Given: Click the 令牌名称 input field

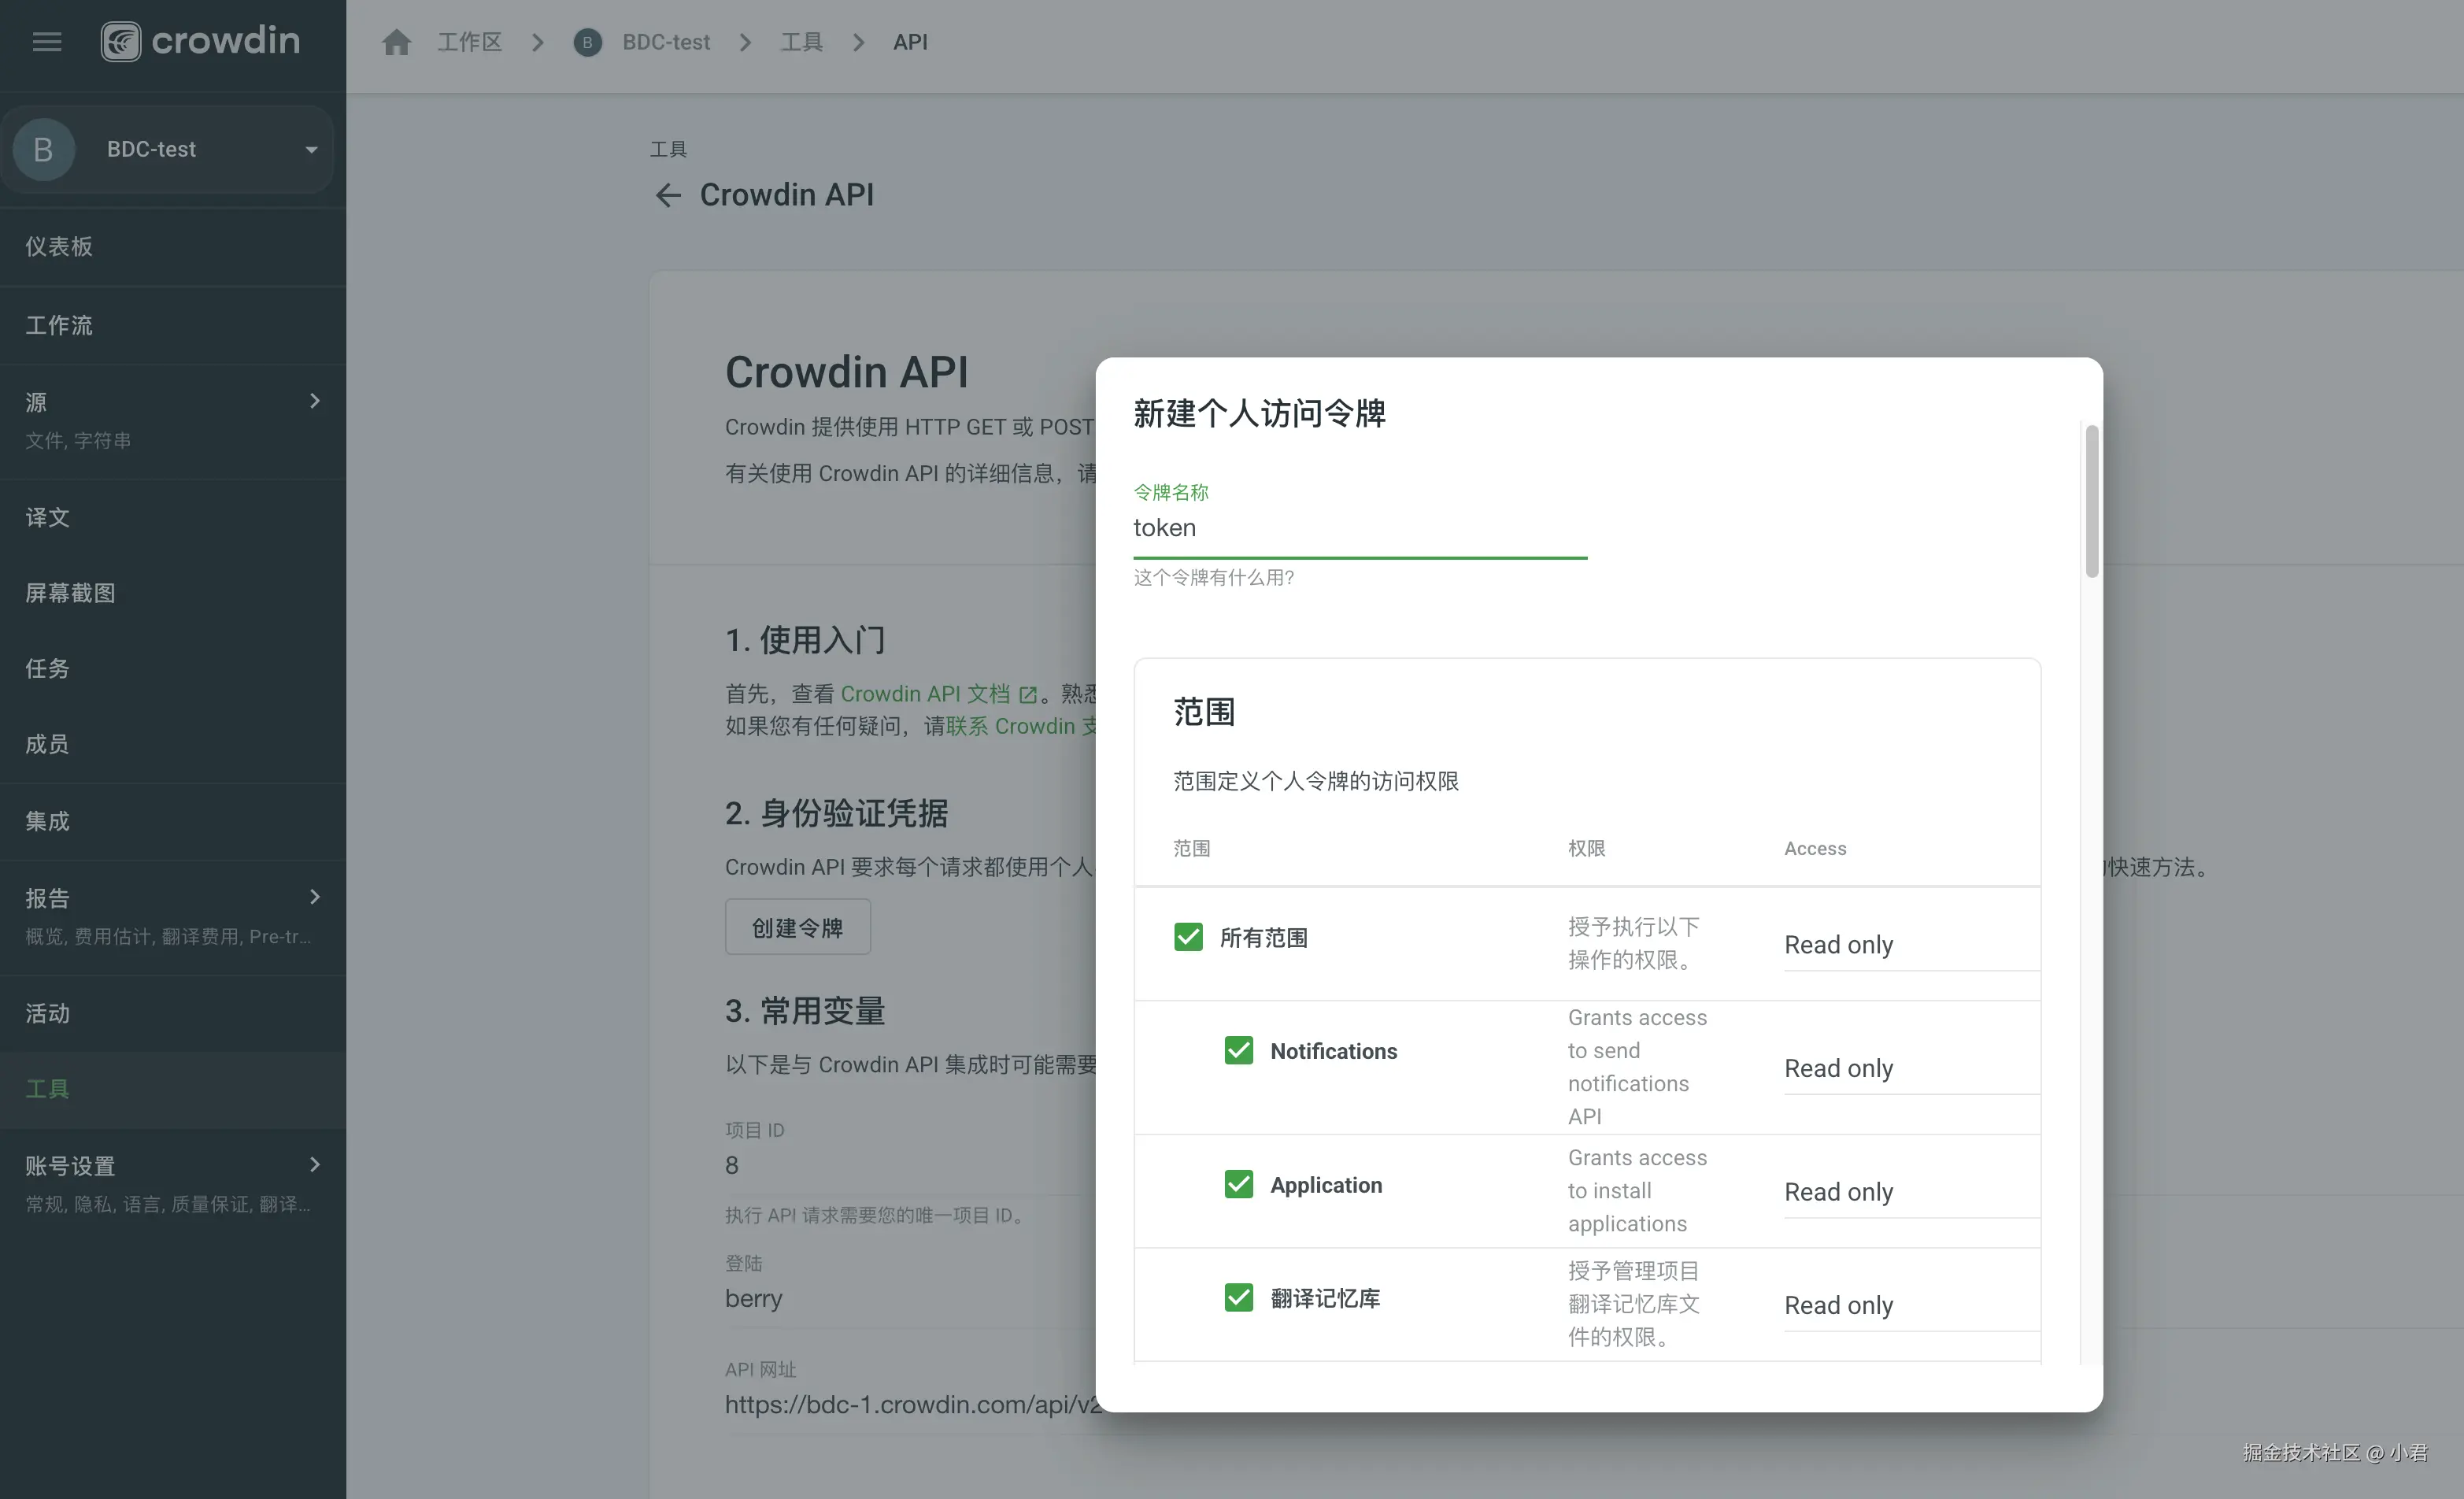Looking at the screenshot, I should [1359, 528].
